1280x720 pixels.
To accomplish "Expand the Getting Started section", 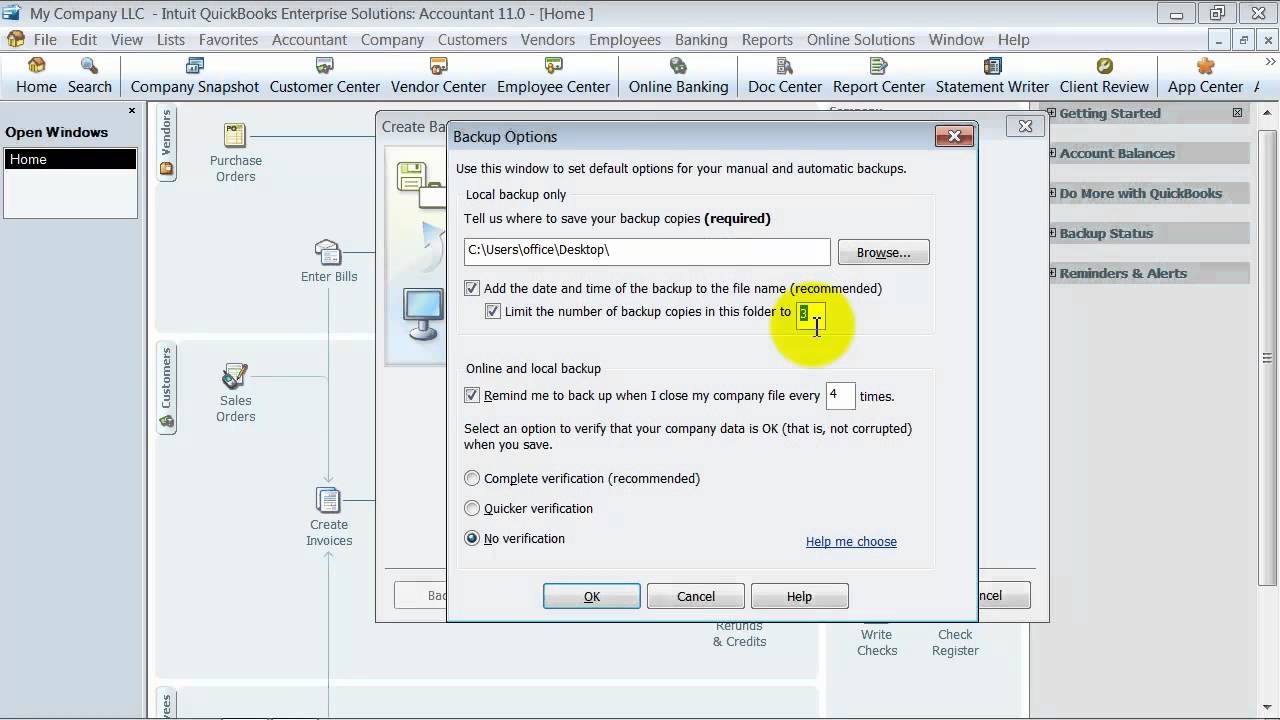I will [x=1052, y=113].
